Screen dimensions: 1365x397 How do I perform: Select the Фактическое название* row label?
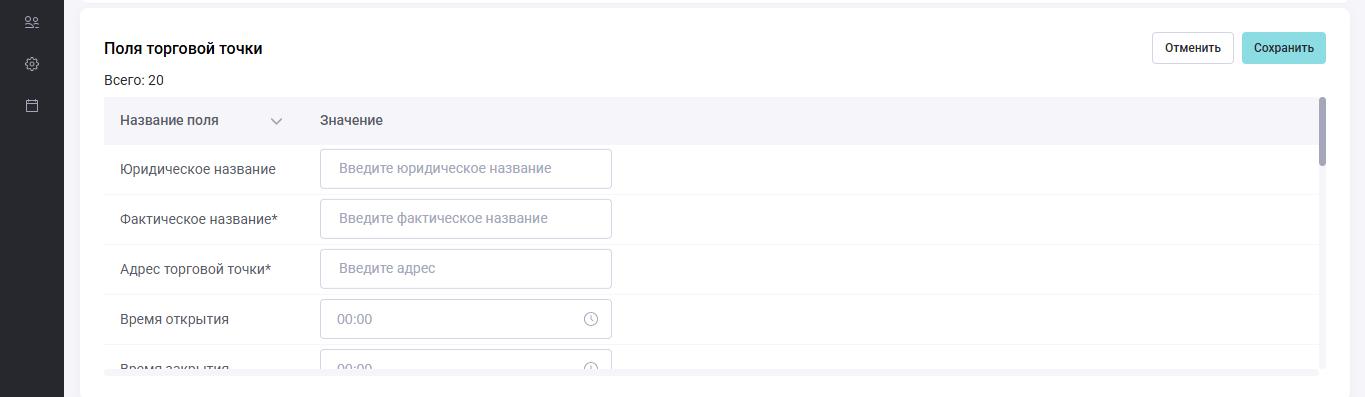click(199, 219)
